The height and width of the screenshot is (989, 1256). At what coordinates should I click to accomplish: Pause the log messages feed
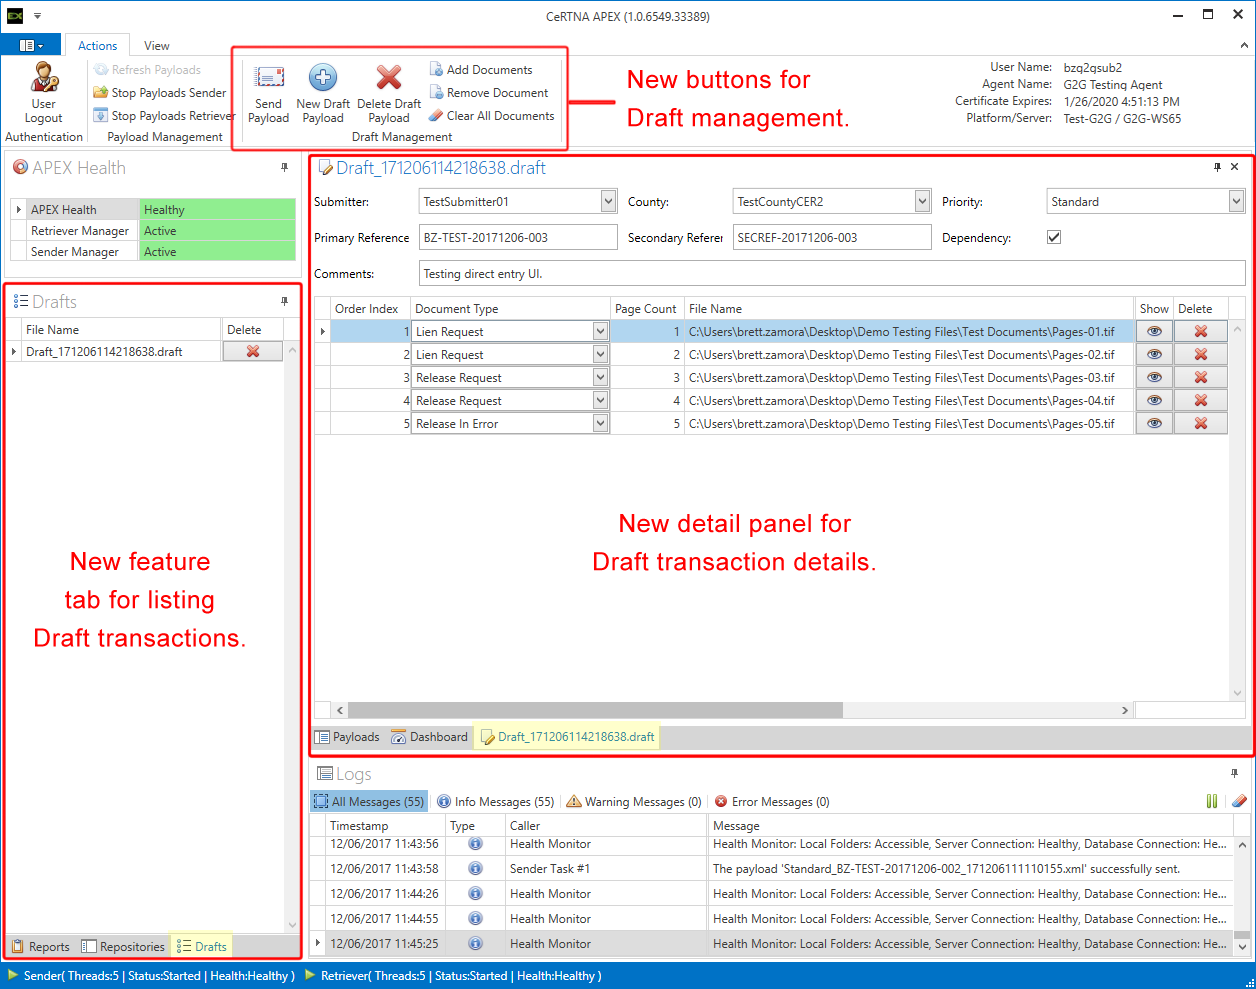point(1212,801)
